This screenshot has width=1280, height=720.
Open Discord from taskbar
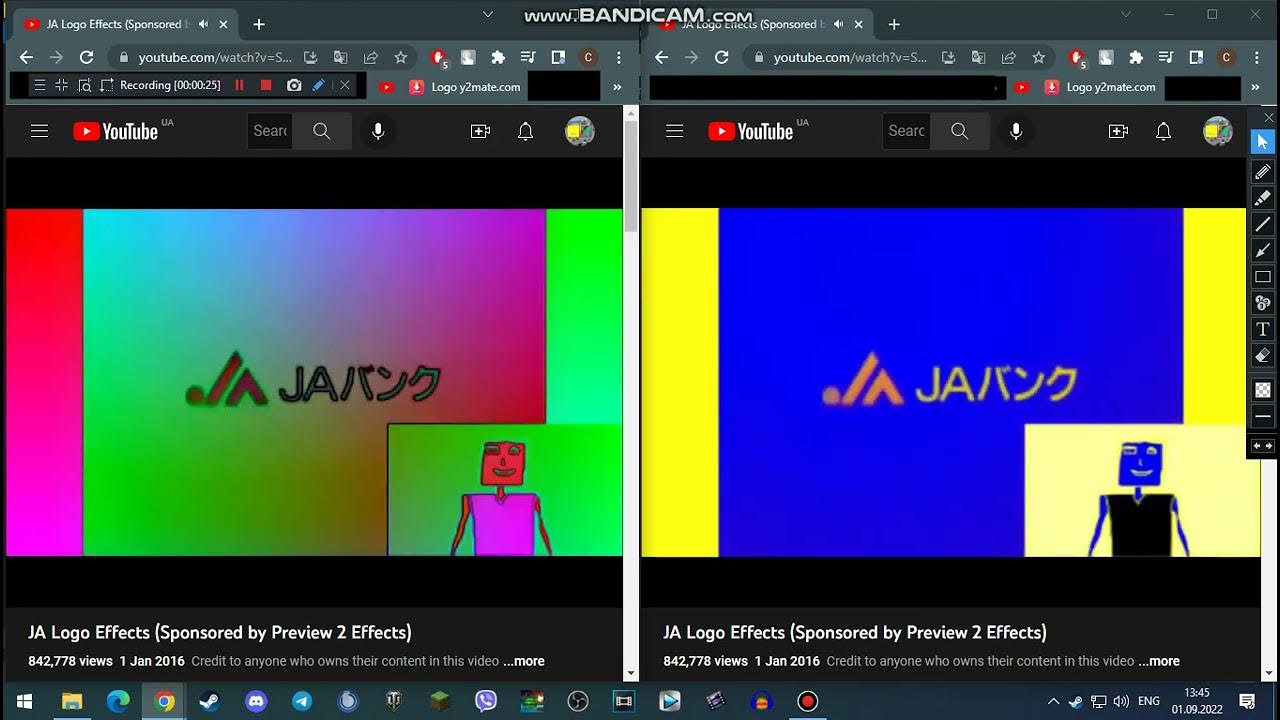[256, 701]
